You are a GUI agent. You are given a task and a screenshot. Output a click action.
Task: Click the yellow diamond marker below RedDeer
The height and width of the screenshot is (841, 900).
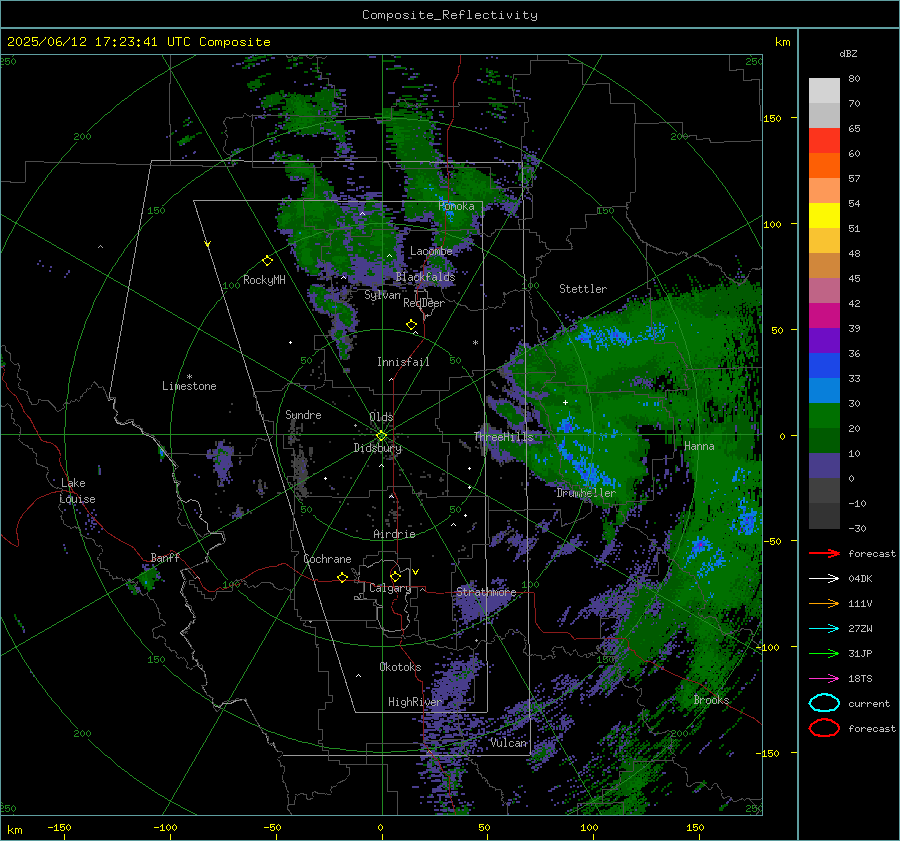412,325
